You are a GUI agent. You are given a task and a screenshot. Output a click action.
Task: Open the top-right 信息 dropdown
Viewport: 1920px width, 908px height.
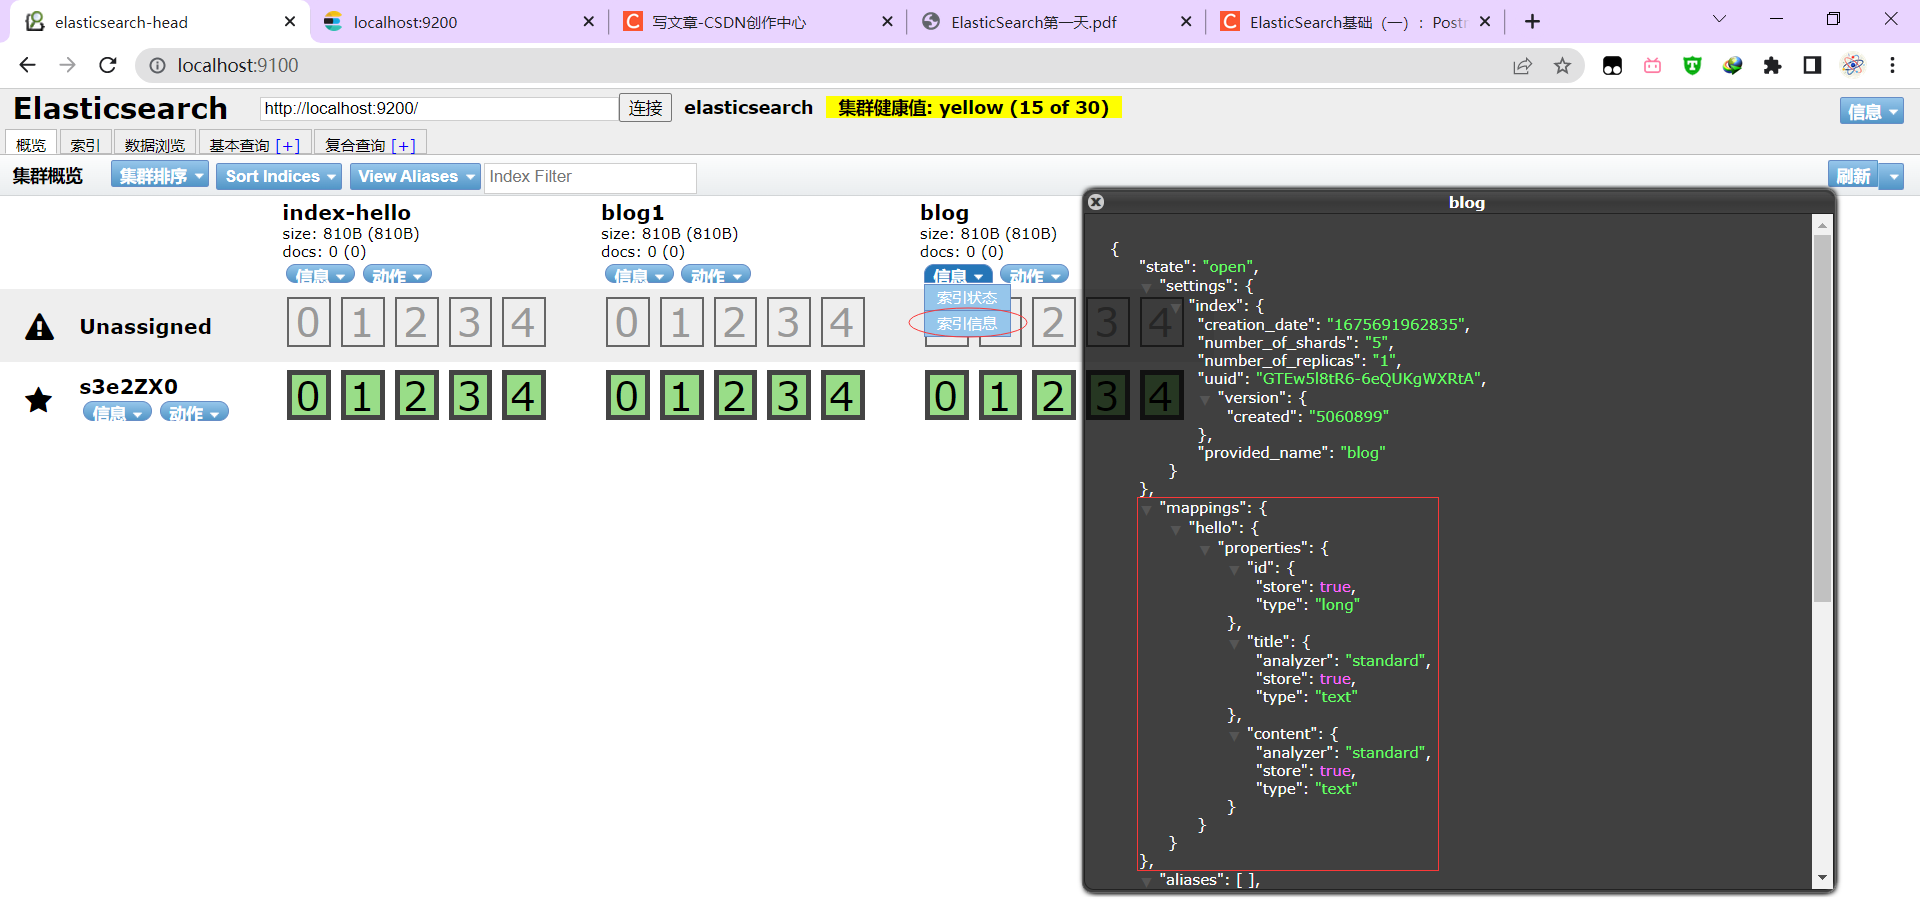(x=1871, y=111)
